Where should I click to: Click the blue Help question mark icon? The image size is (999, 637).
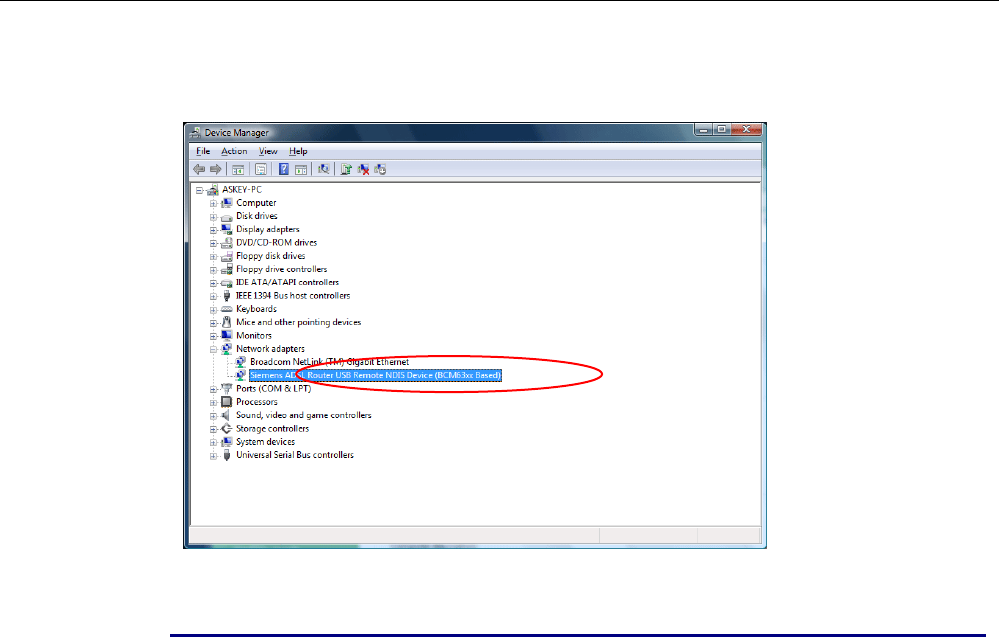284,169
